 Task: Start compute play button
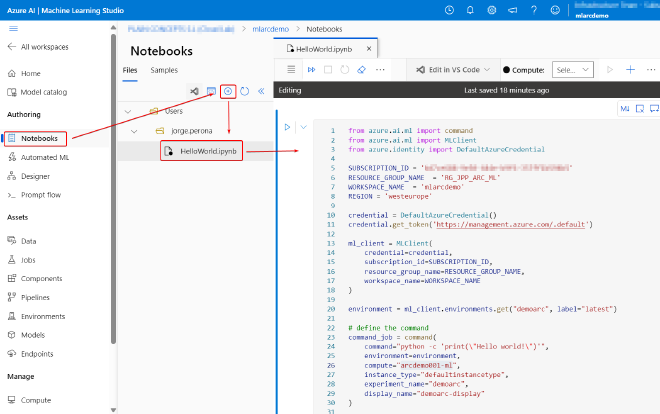click(609, 69)
